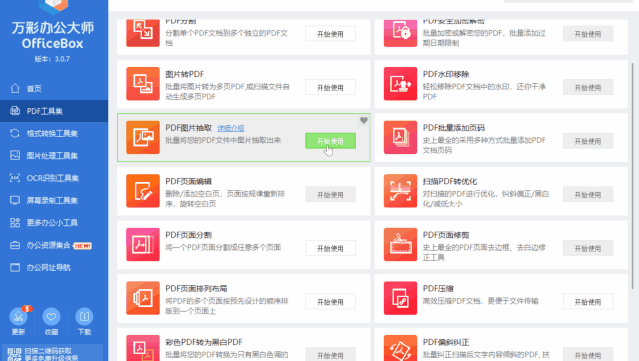Click 开始使用 for PDF水印移除
Image resolution: width=639 pixels, height=361 pixels.
tap(588, 88)
